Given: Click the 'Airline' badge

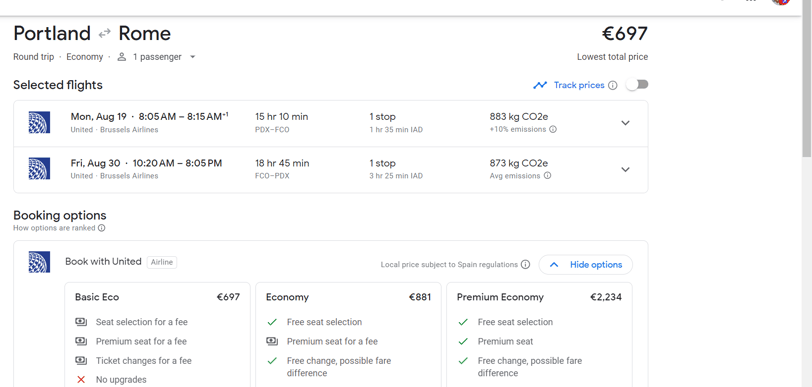Looking at the screenshot, I should coord(162,262).
